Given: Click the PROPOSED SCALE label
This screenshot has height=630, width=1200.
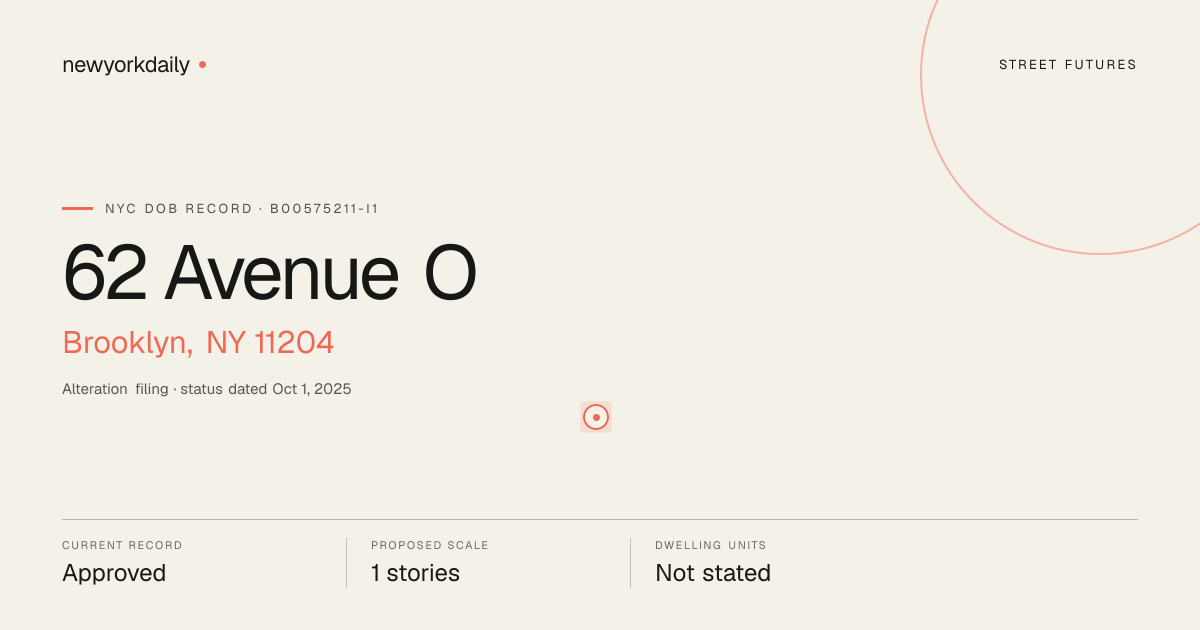Looking at the screenshot, I should point(430,546).
